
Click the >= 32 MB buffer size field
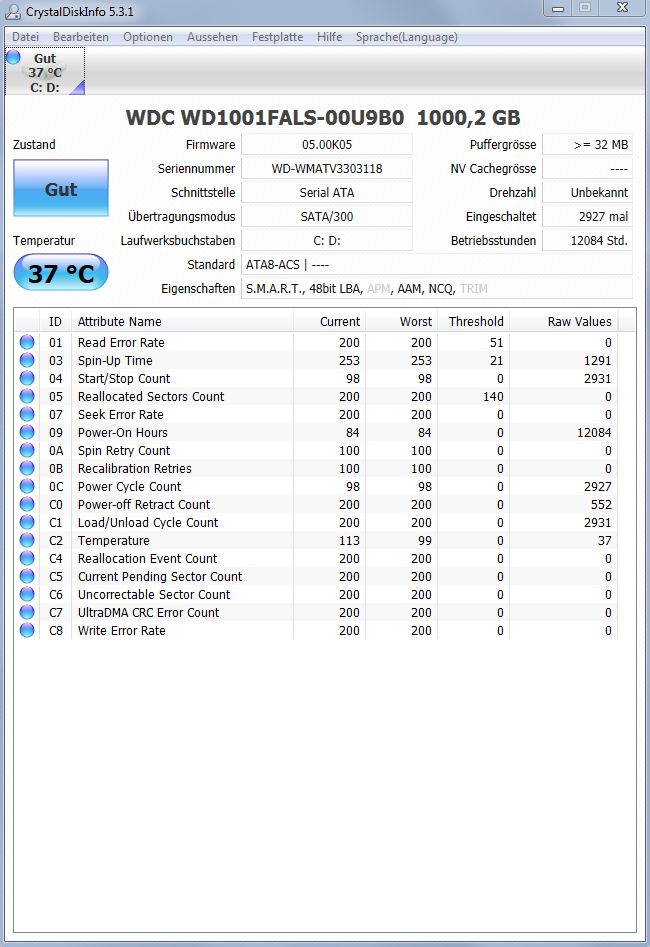click(587, 144)
